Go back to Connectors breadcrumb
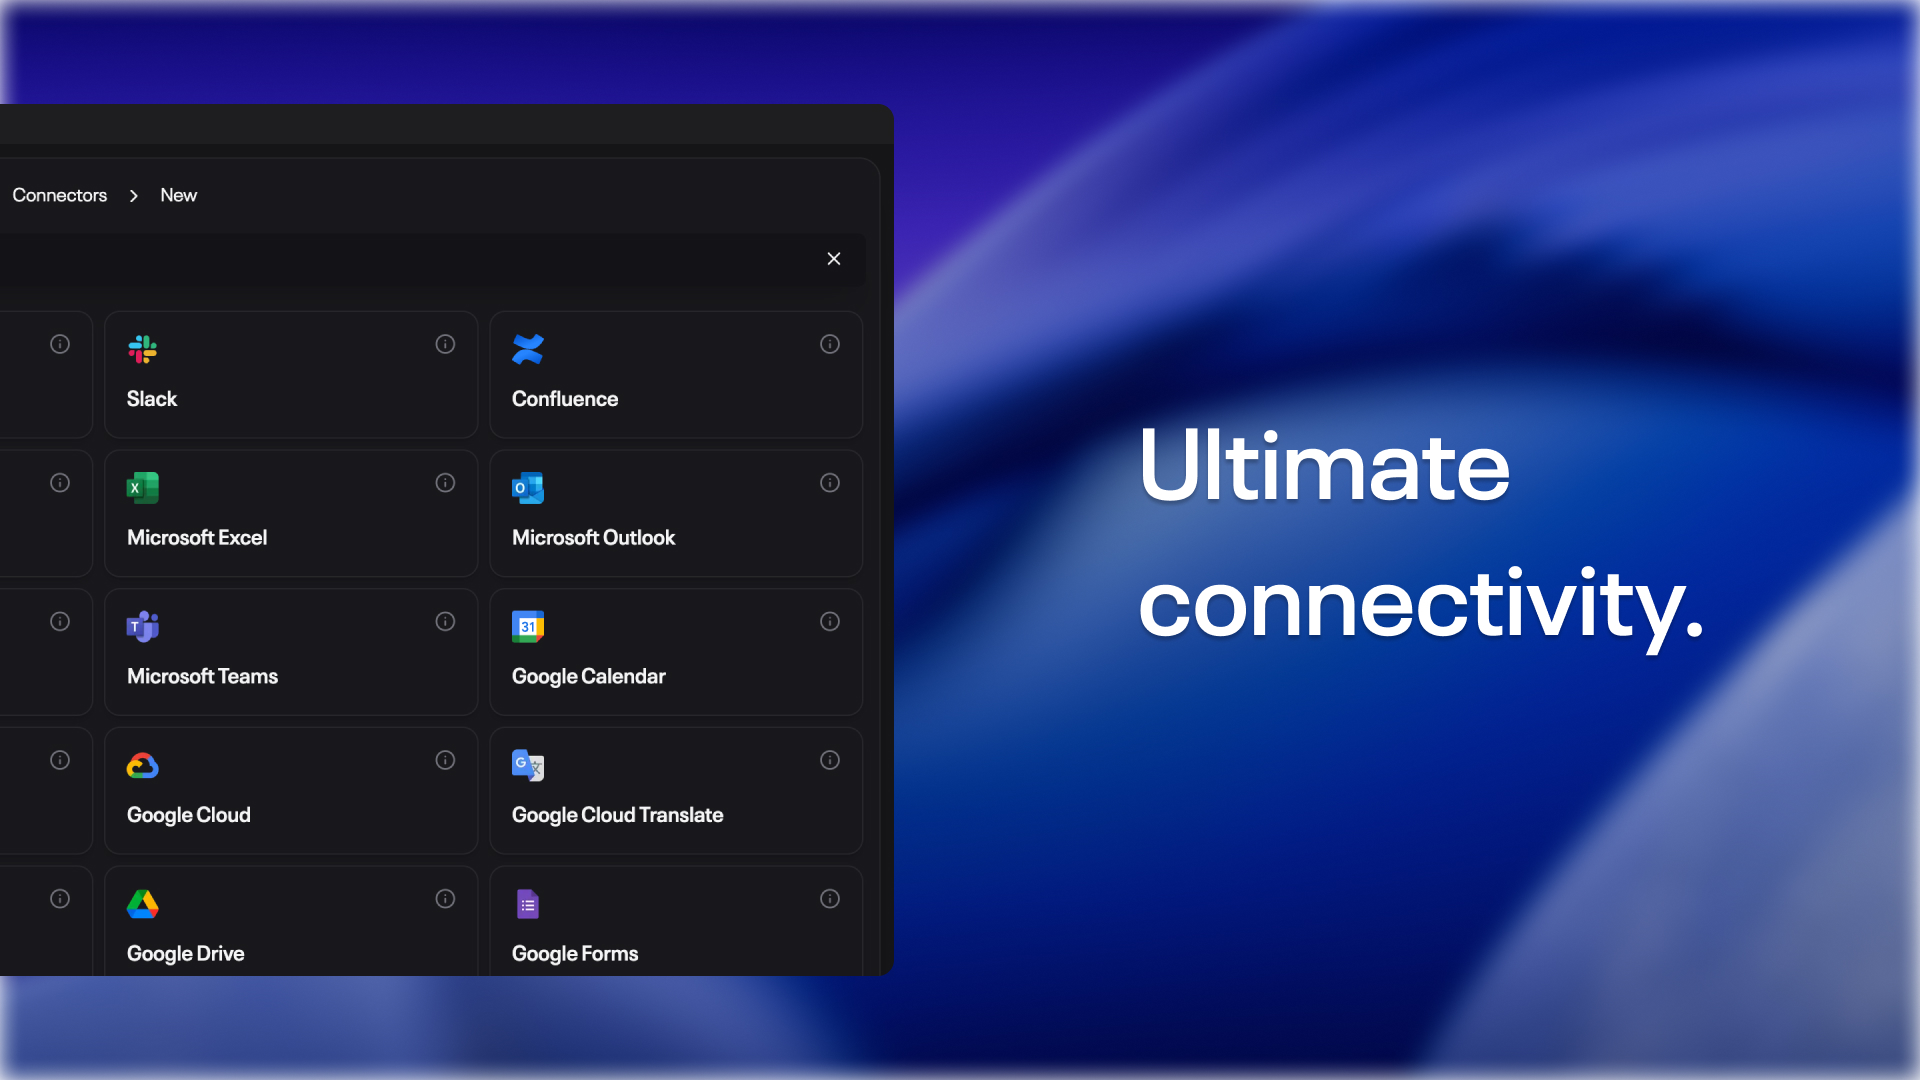The height and width of the screenshot is (1080, 1920). (60, 195)
